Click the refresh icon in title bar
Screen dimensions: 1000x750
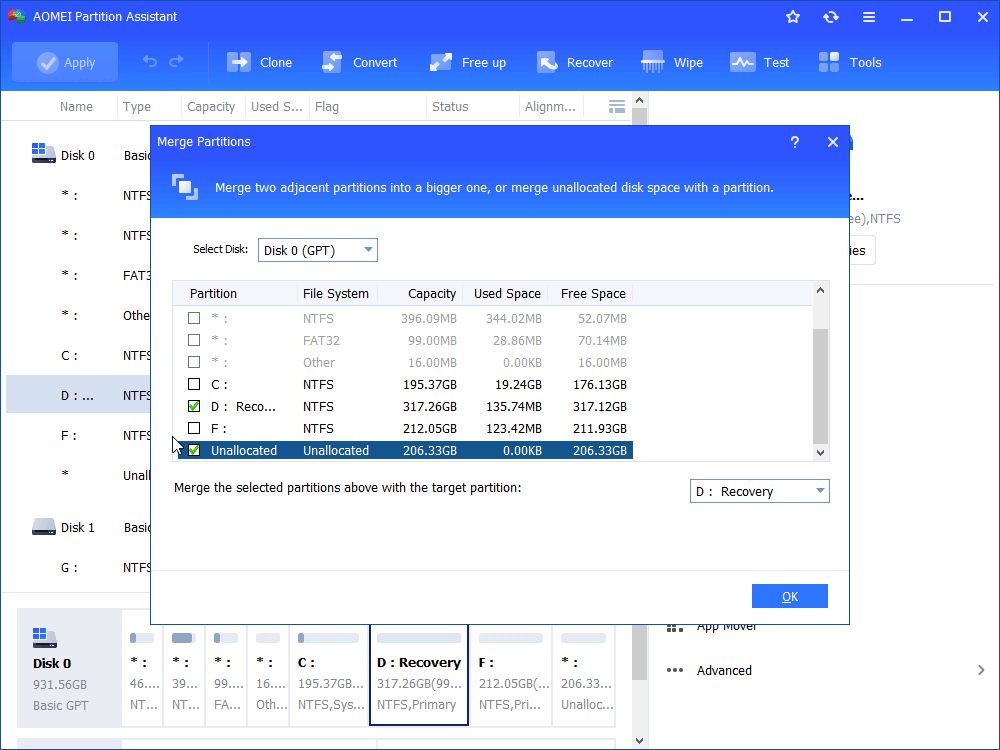click(x=830, y=17)
